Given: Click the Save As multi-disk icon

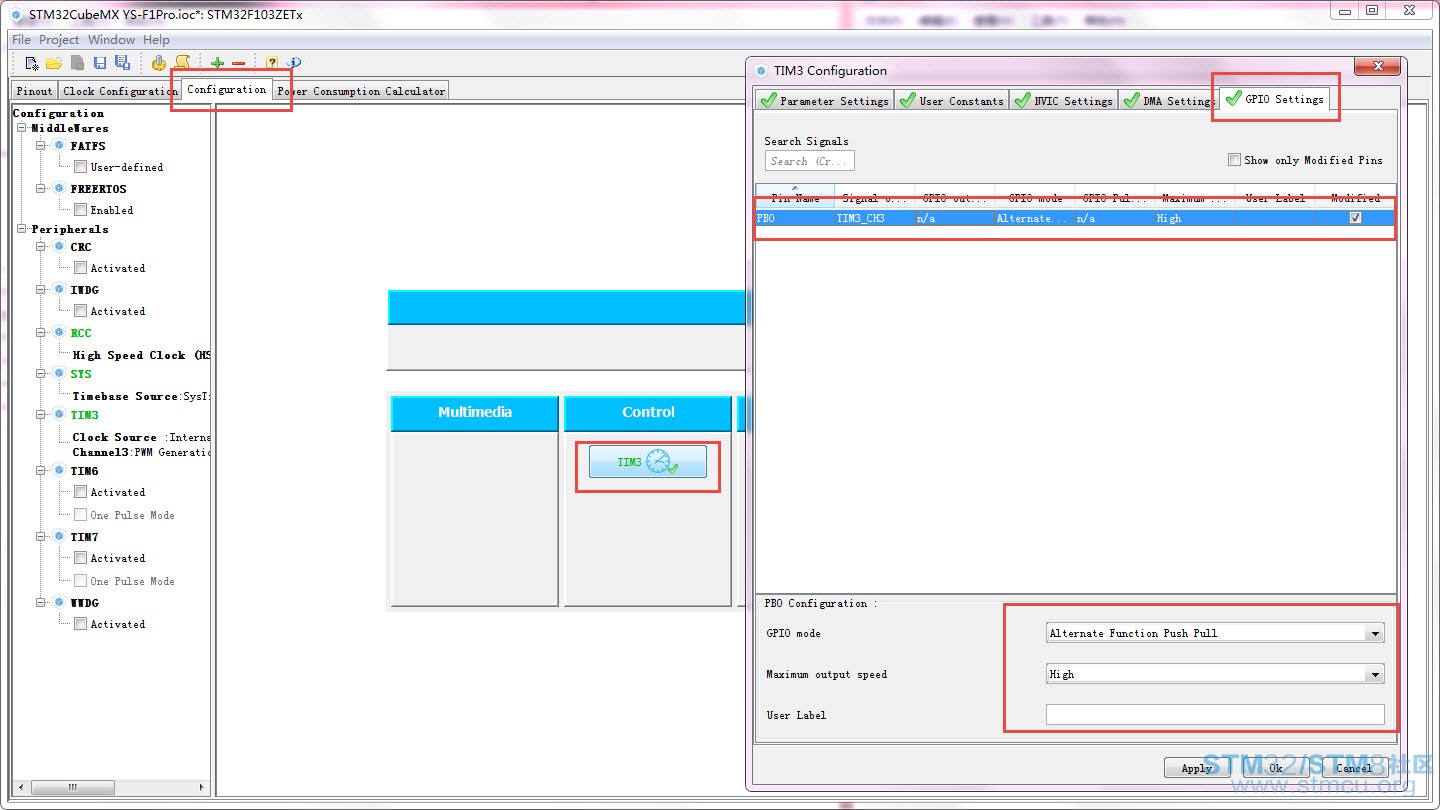Looking at the screenshot, I should tap(122, 63).
